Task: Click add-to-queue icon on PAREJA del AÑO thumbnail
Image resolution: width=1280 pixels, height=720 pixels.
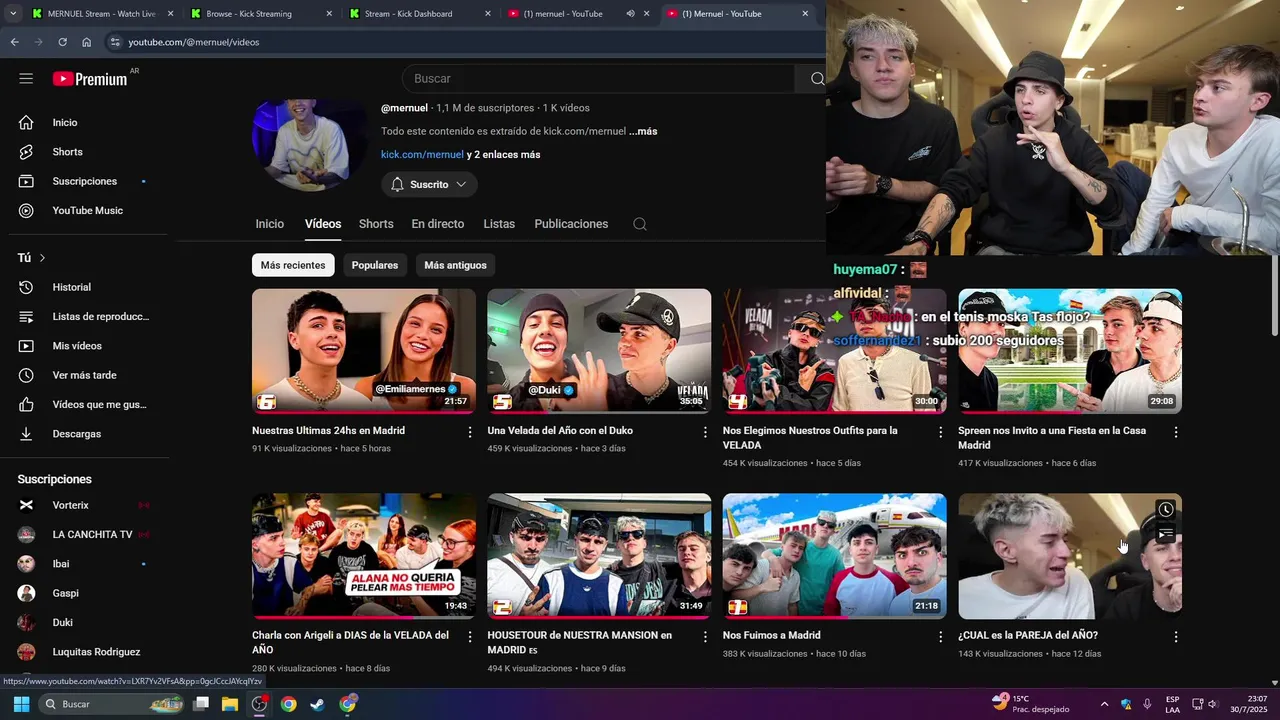Action: coord(1166,534)
